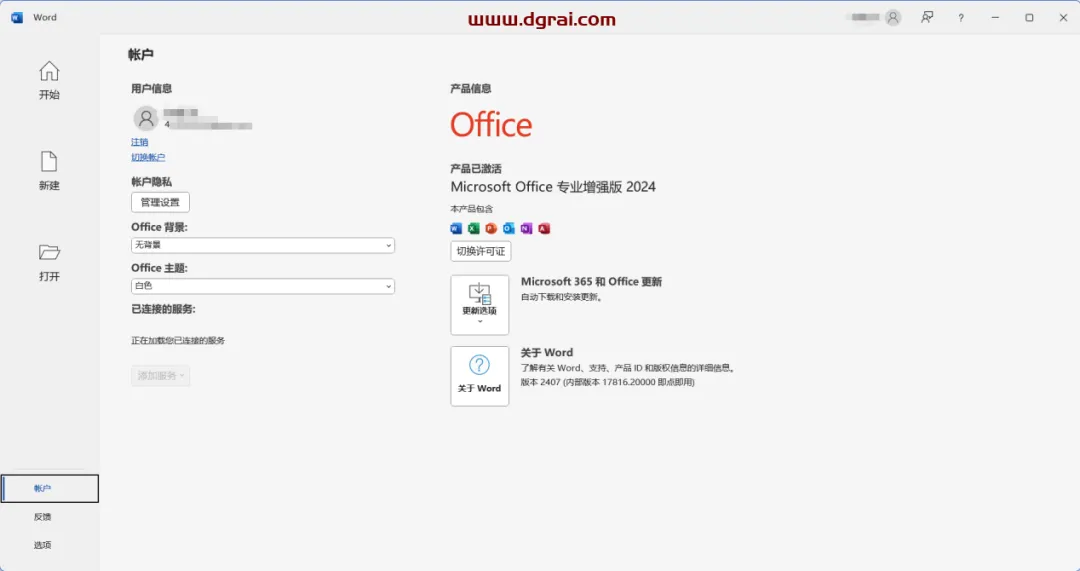Click the 帐户隐私 heading
Image resolution: width=1080 pixels, height=571 pixels.
click(x=152, y=182)
